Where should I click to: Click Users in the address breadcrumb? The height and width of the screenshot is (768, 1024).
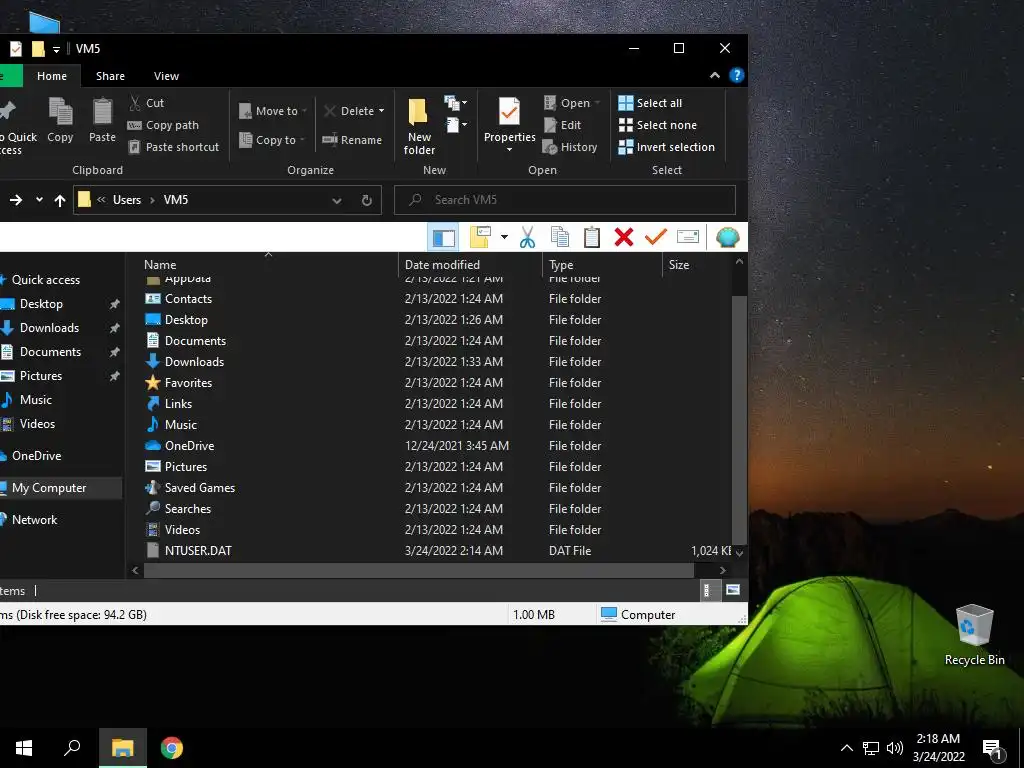coord(127,200)
